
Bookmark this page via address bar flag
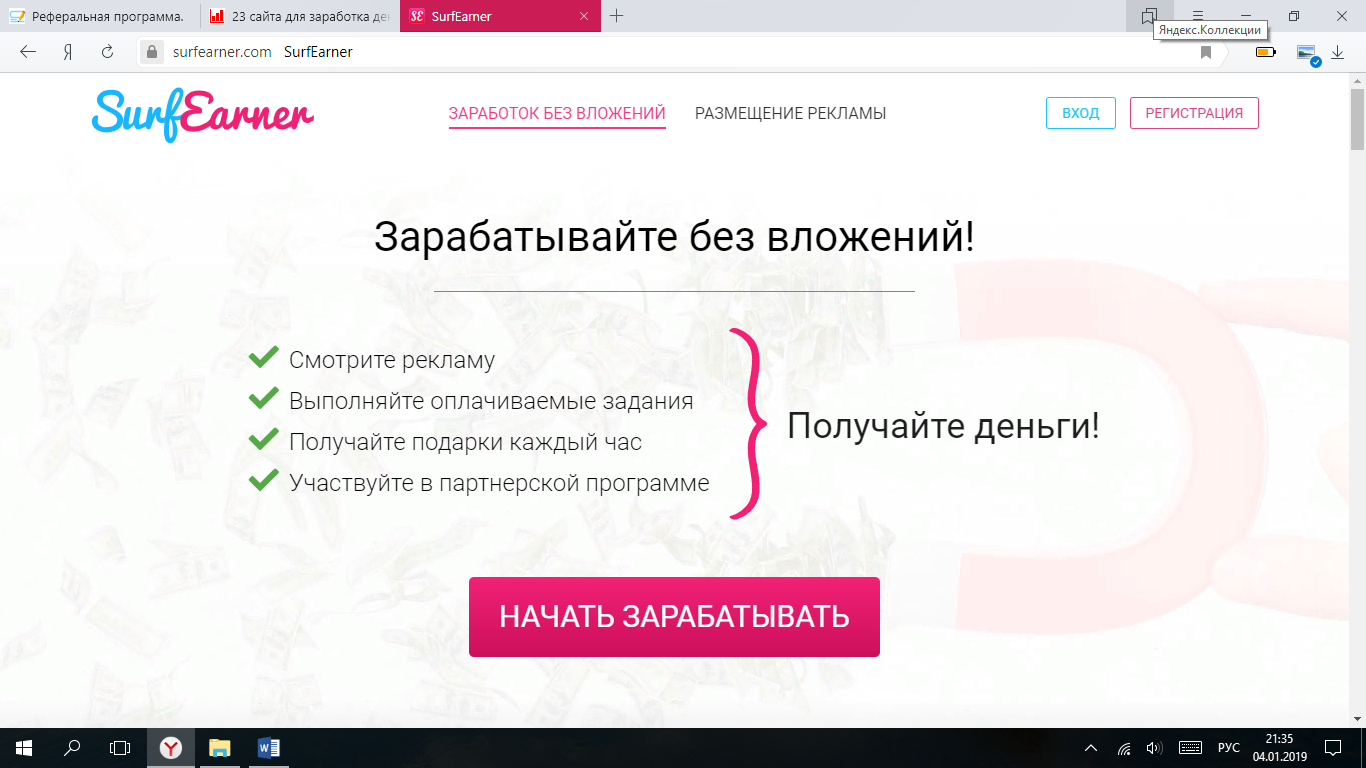click(1206, 52)
